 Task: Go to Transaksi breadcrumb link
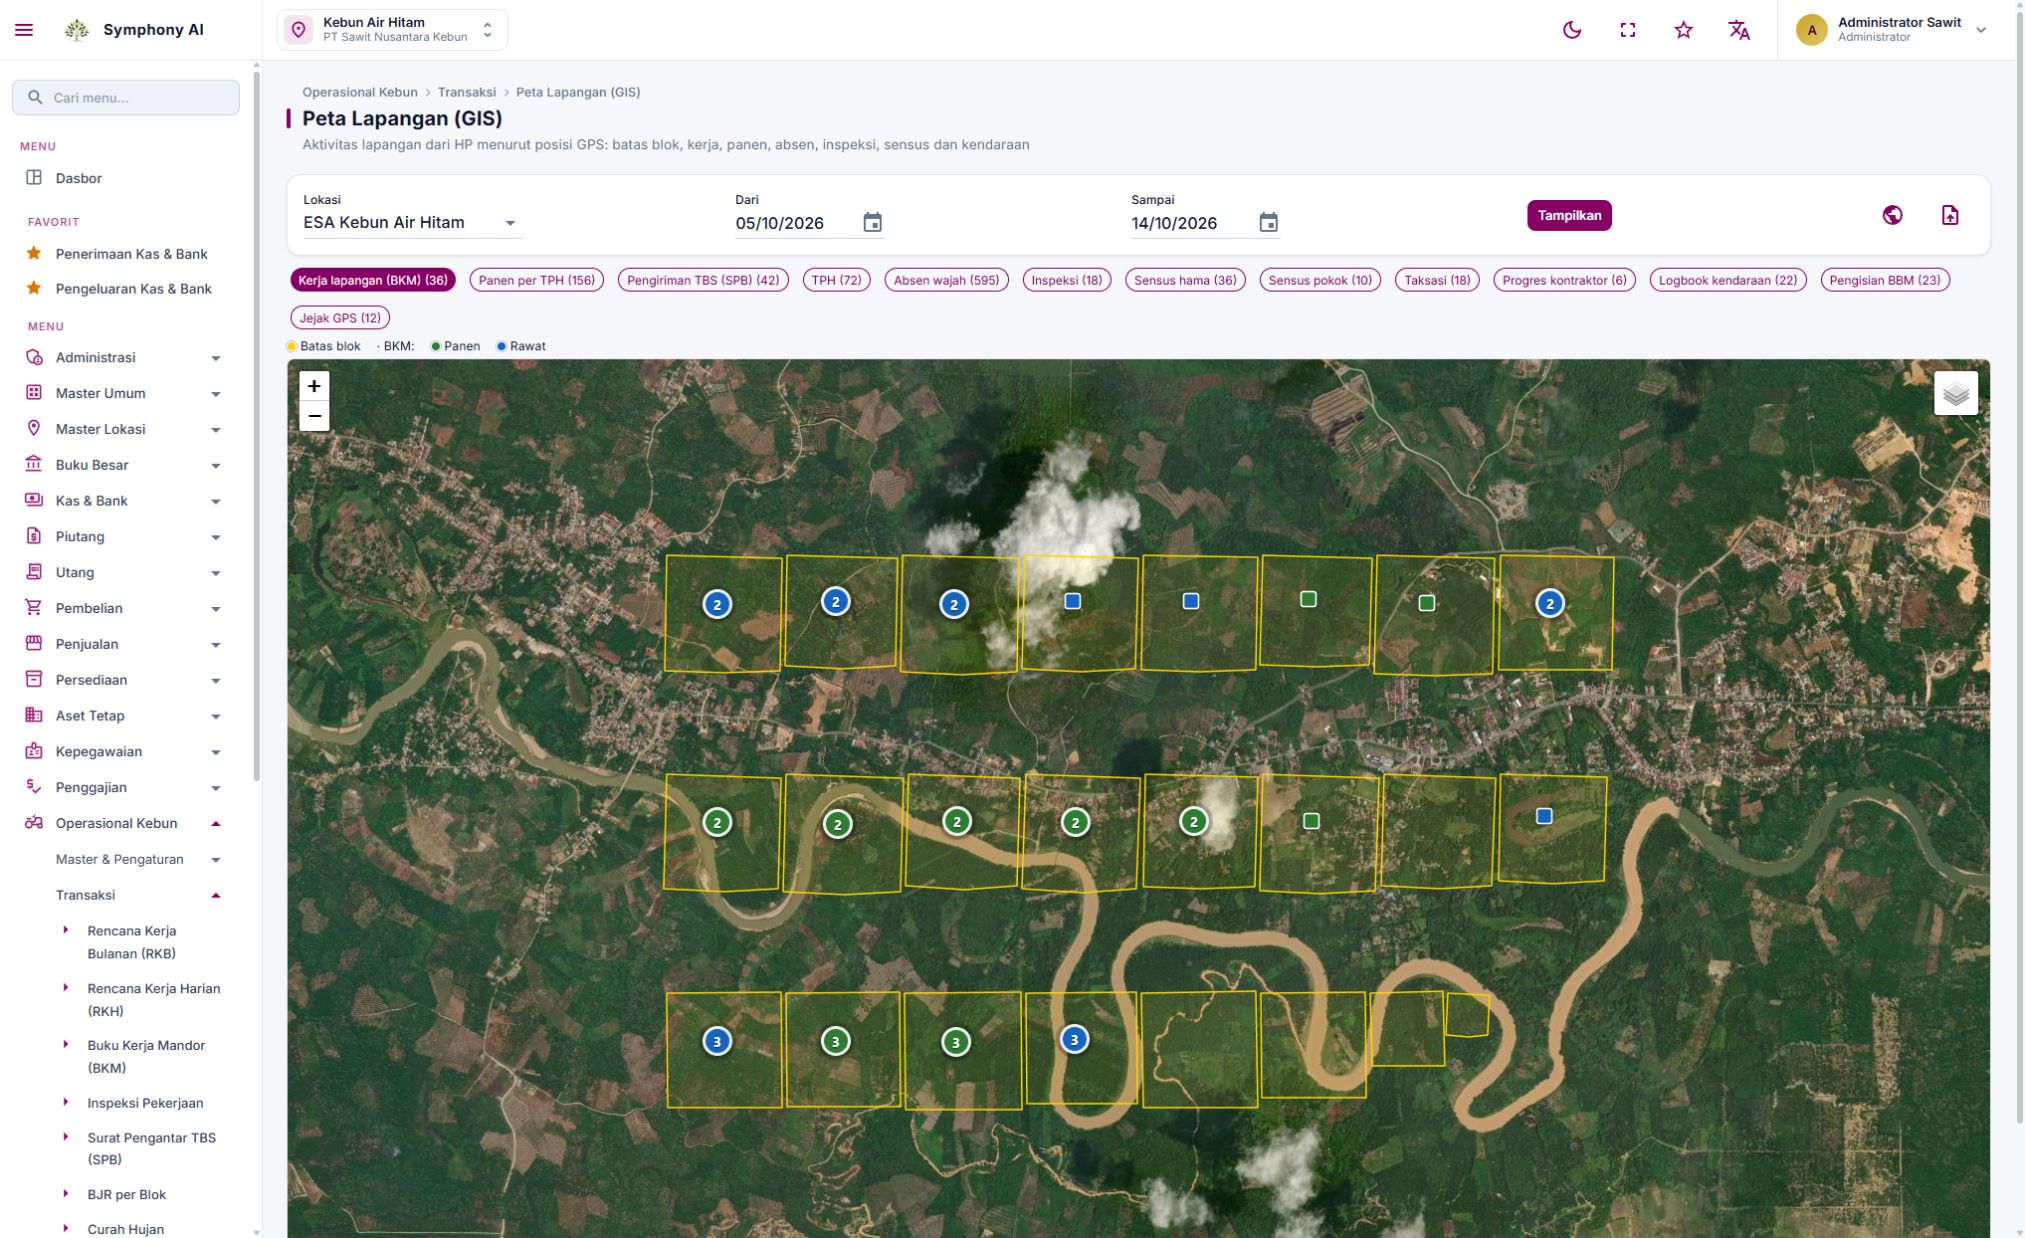click(x=466, y=92)
